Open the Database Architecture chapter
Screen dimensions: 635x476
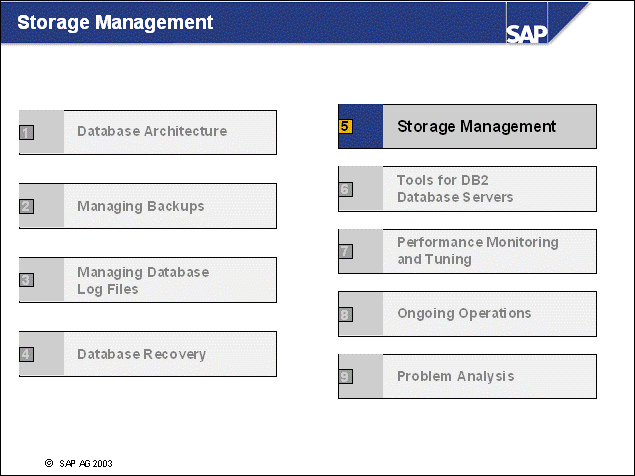point(152,131)
